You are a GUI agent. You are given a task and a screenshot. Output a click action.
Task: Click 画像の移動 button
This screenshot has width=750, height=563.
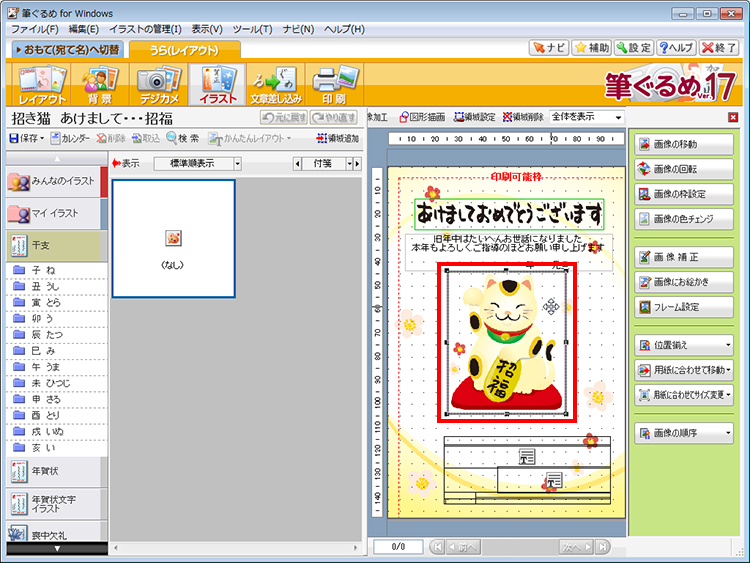(684, 144)
